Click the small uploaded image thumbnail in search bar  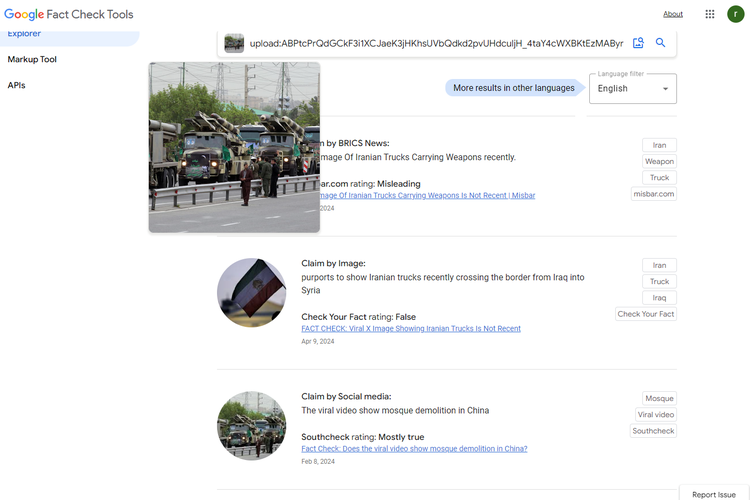234,43
